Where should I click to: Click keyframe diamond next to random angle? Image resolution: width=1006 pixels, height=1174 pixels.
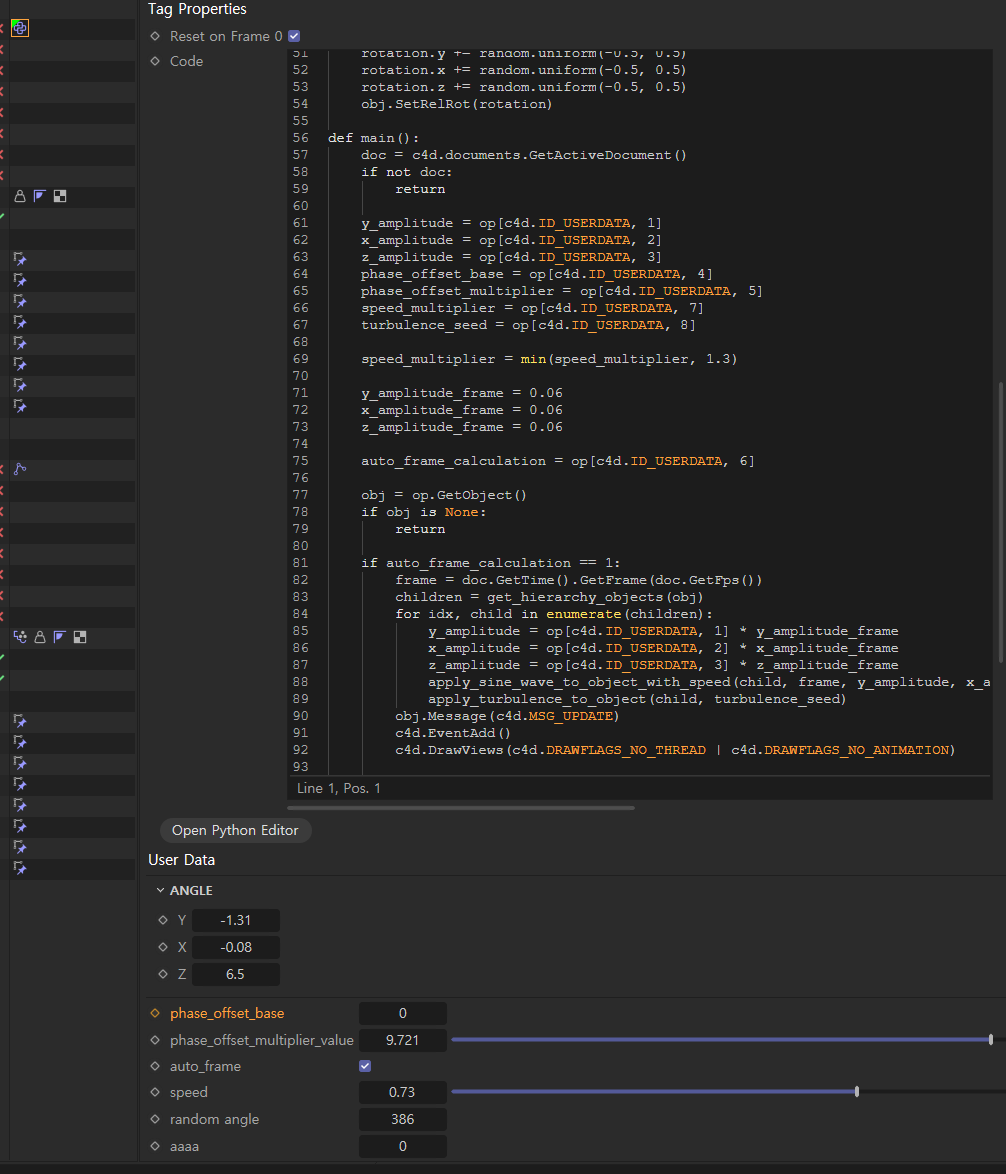click(155, 1119)
